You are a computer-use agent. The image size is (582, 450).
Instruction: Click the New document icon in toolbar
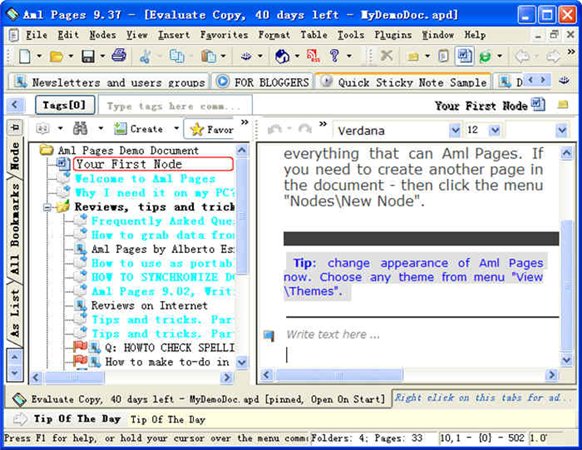pyautogui.click(x=25, y=56)
